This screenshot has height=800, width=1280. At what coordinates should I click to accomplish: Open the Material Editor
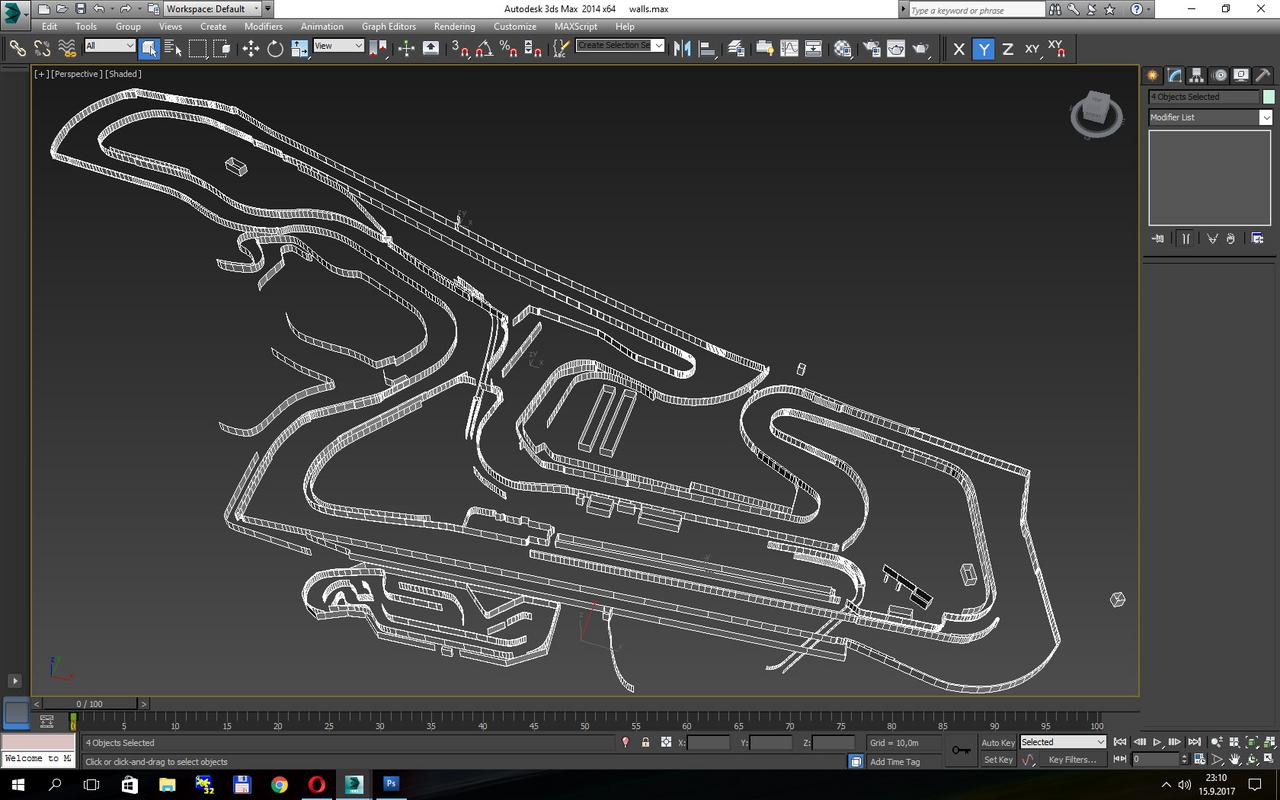(841, 47)
